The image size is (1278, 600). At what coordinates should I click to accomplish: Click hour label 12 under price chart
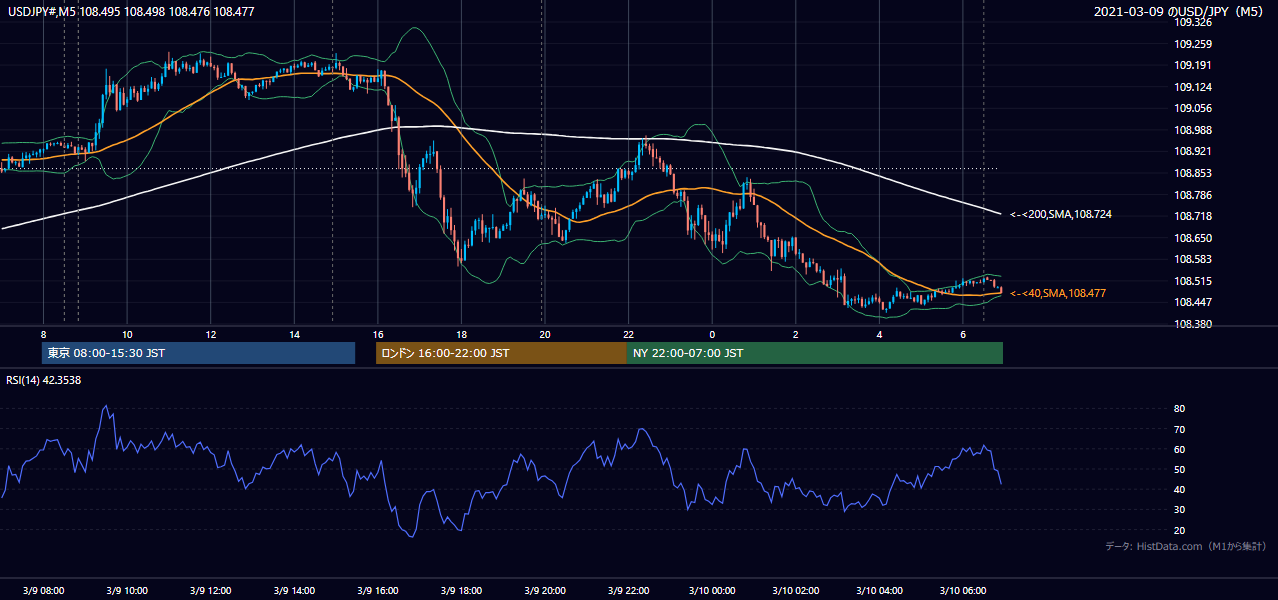(211, 334)
